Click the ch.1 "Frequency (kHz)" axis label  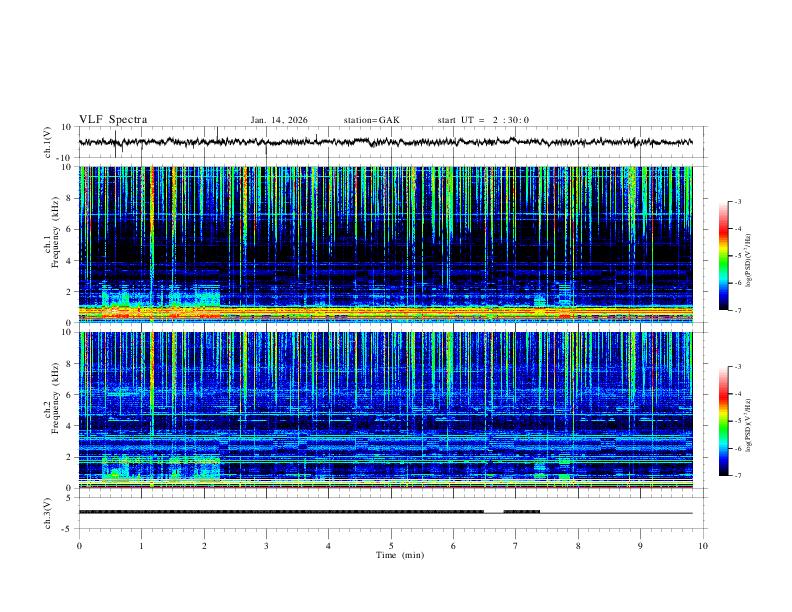pyautogui.click(x=55, y=231)
